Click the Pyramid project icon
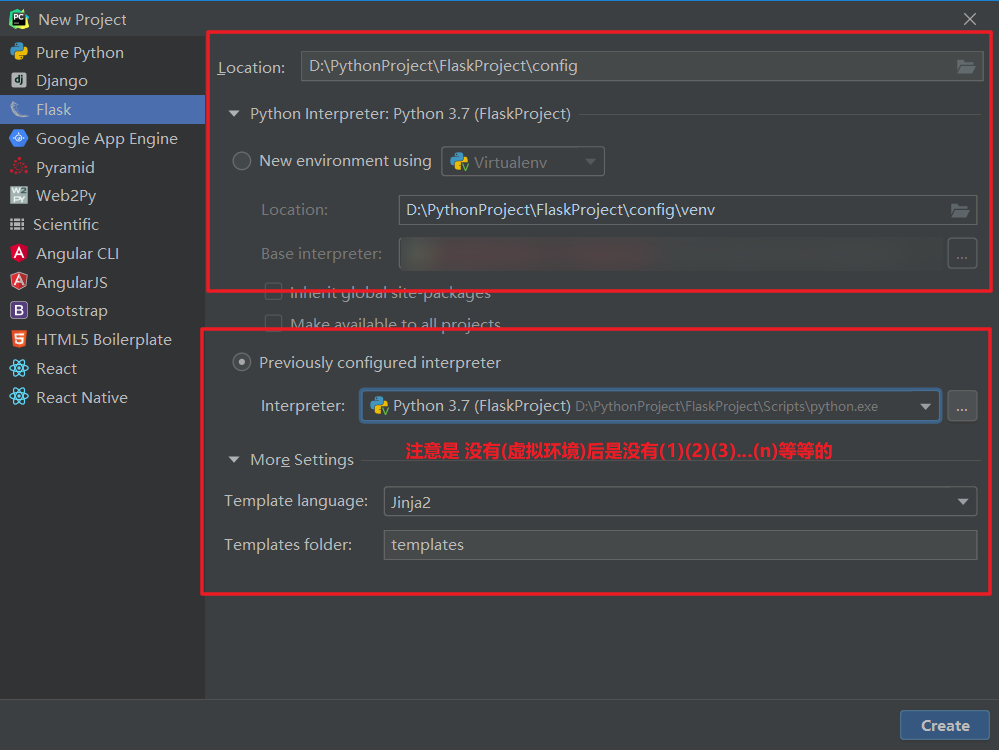The height and width of the screenshot is (750, 999). (19, 167)
